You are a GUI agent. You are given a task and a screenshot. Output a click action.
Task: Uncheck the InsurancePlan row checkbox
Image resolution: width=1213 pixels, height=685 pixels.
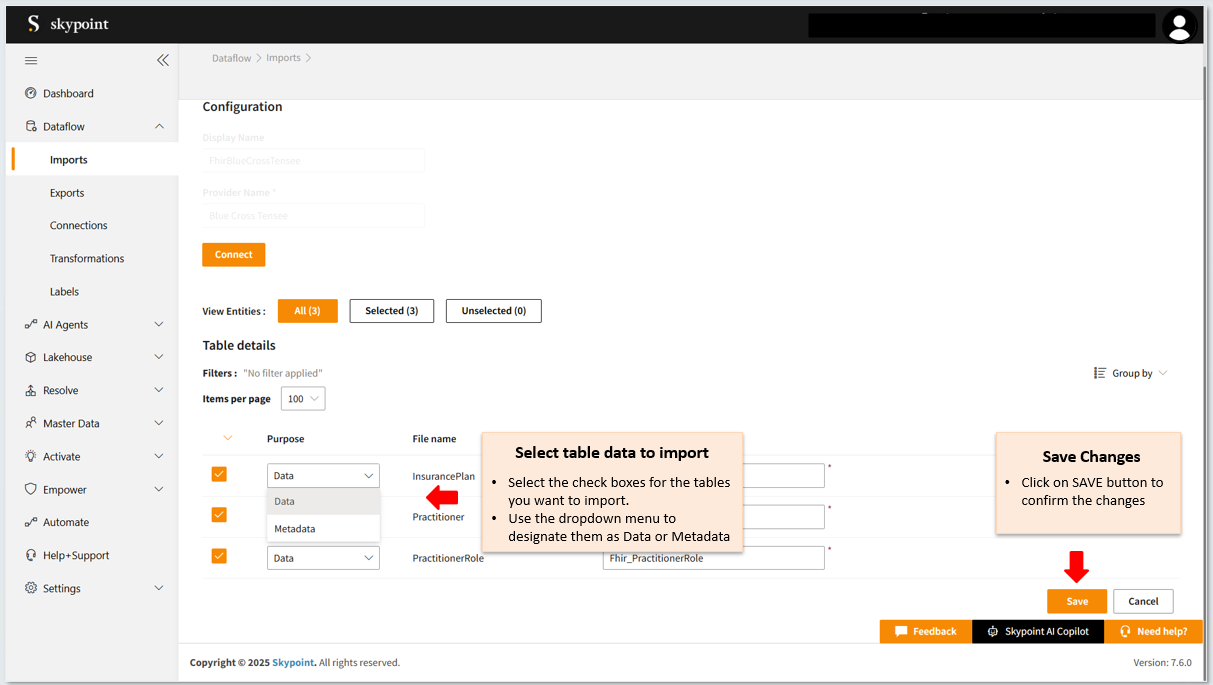point(219,474)
